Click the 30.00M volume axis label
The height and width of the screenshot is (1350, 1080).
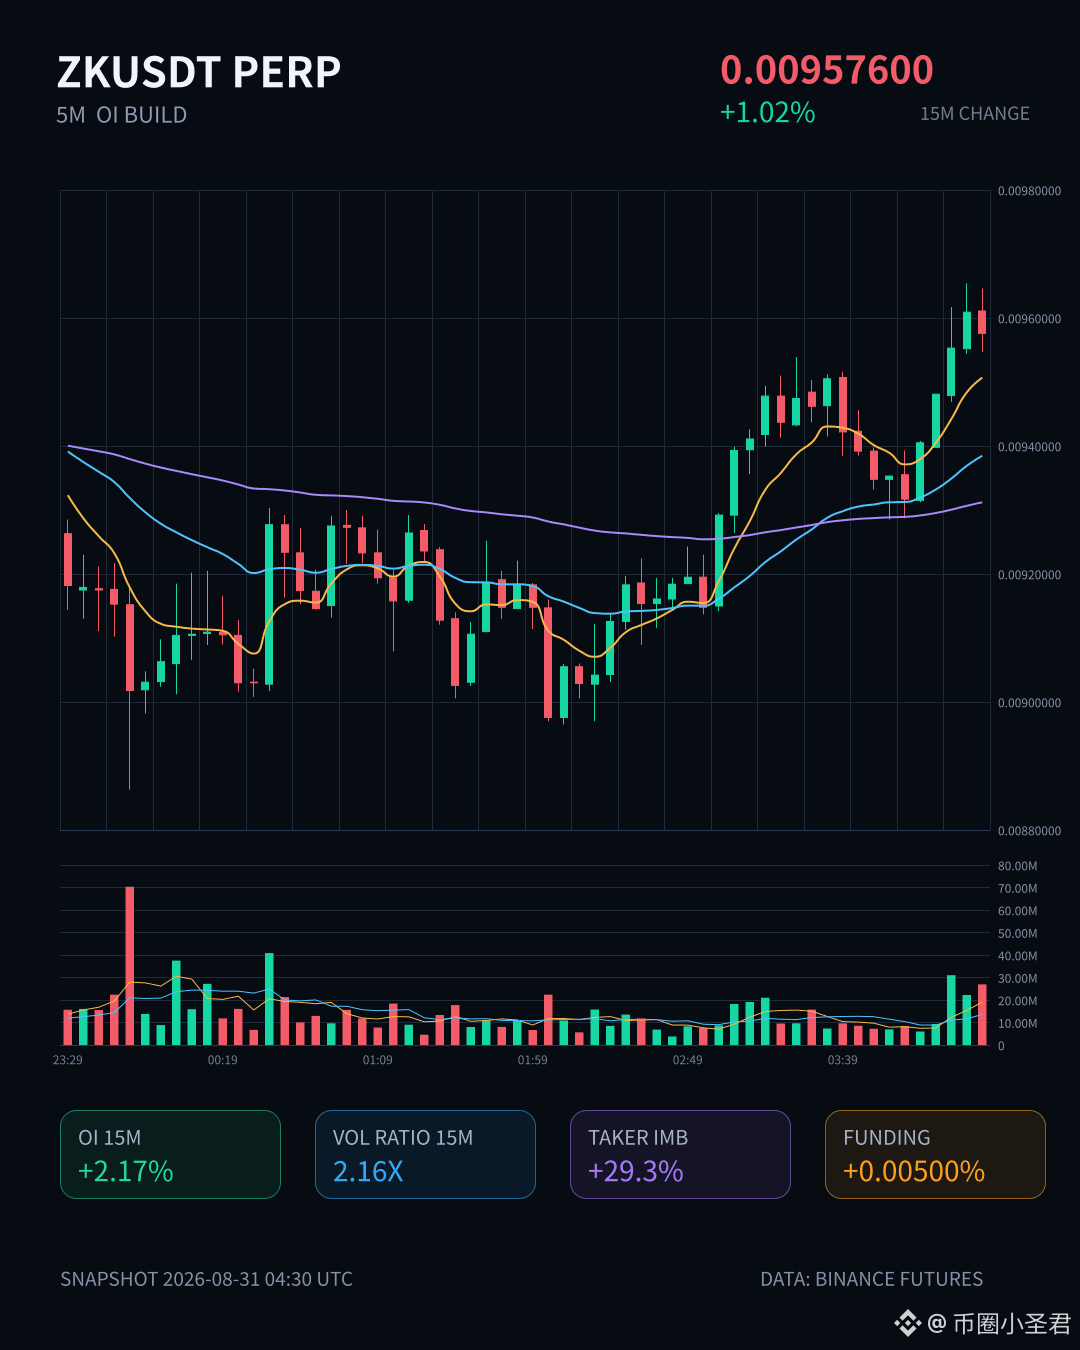(1017, 979)
